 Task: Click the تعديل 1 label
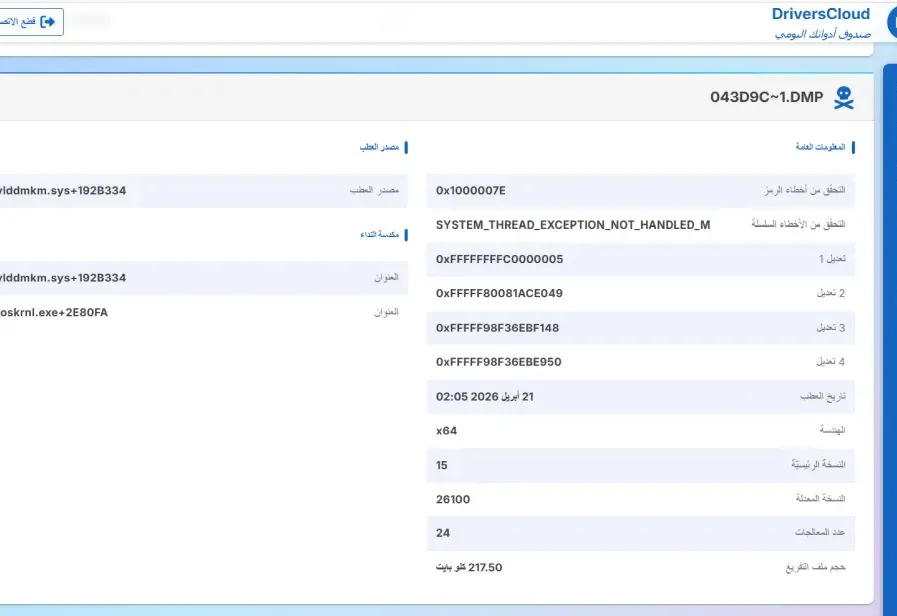(832, 259)
